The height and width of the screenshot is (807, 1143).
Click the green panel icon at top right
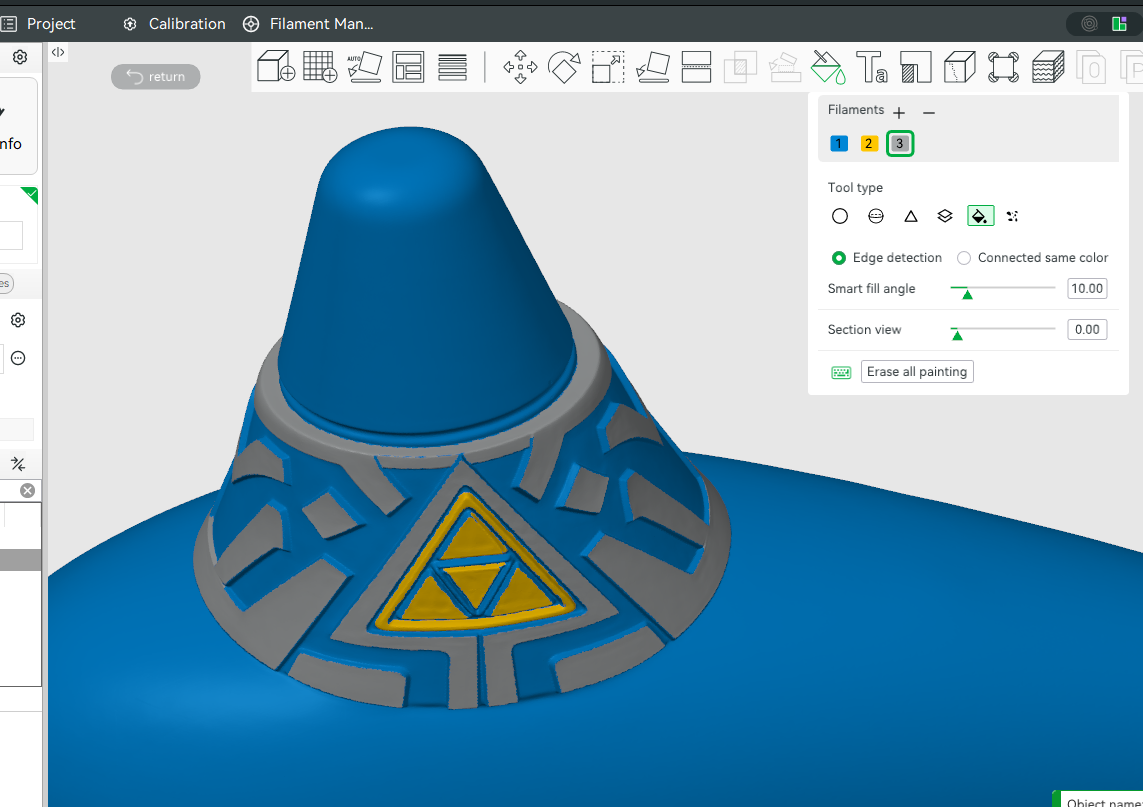click(x=1120, y=24)
